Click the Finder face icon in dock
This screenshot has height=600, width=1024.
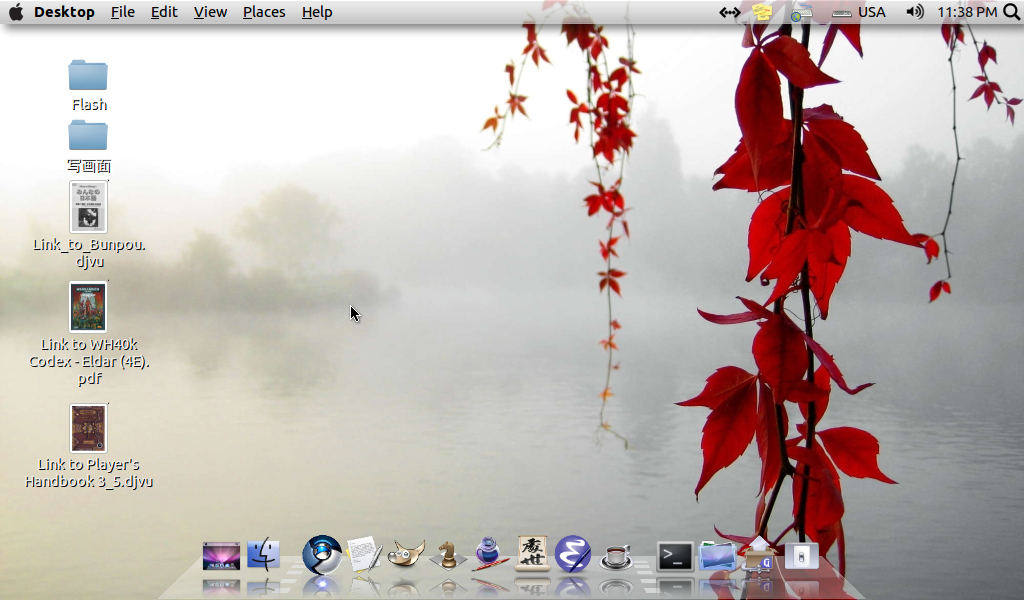pos(264,553)
